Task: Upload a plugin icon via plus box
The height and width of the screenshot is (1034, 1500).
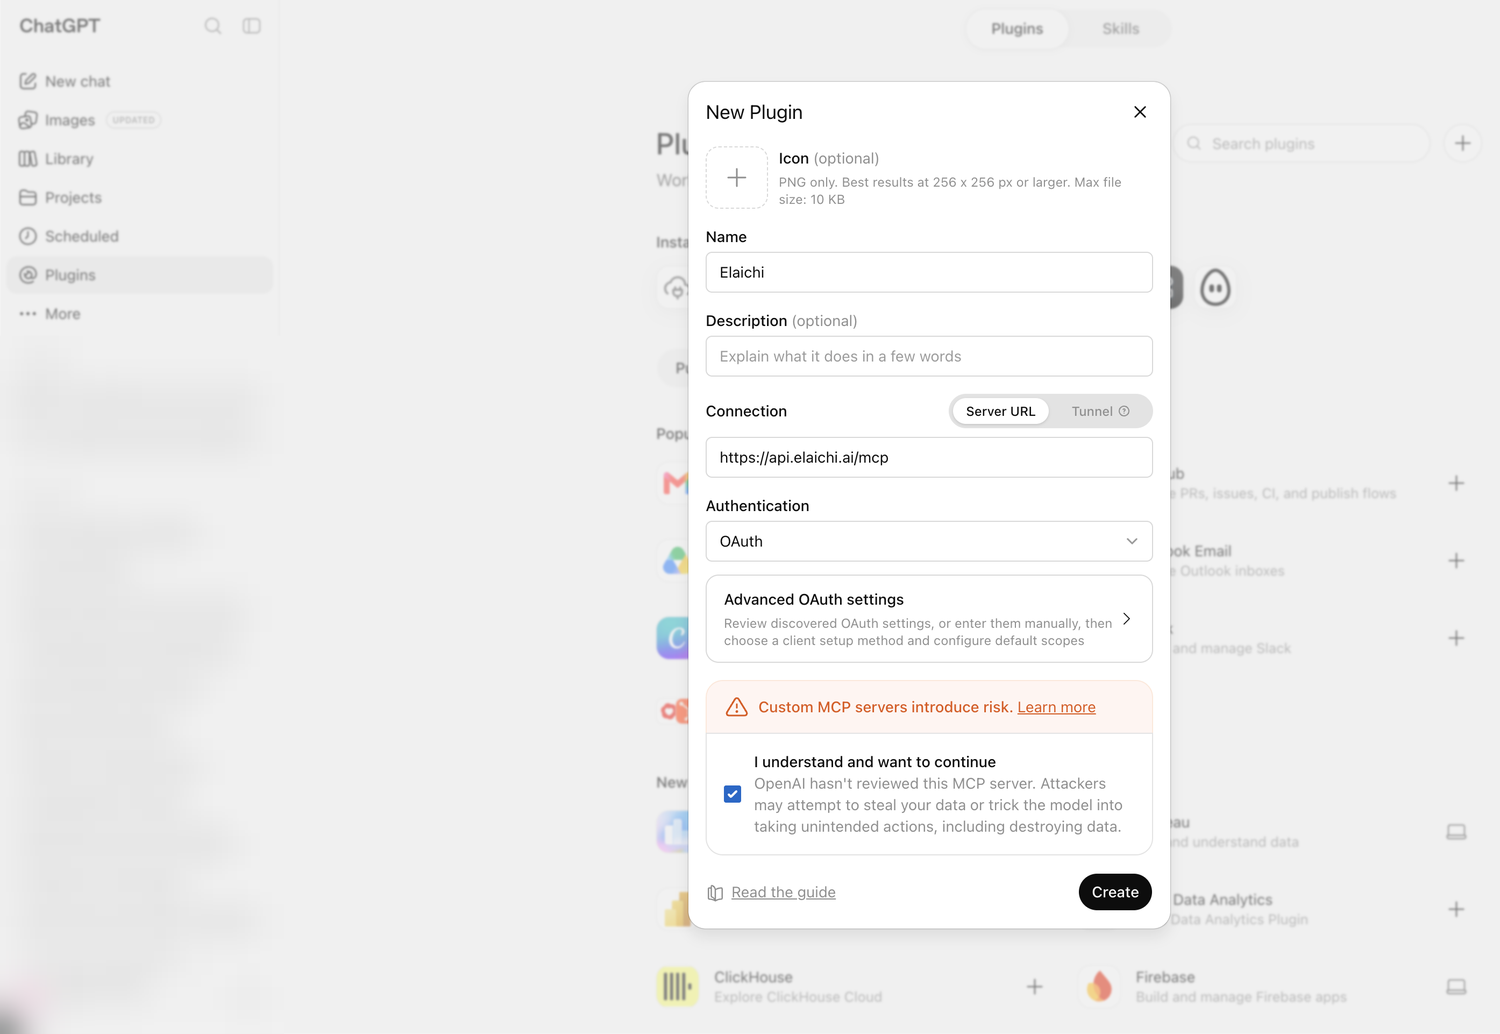Action: (737, 178)
